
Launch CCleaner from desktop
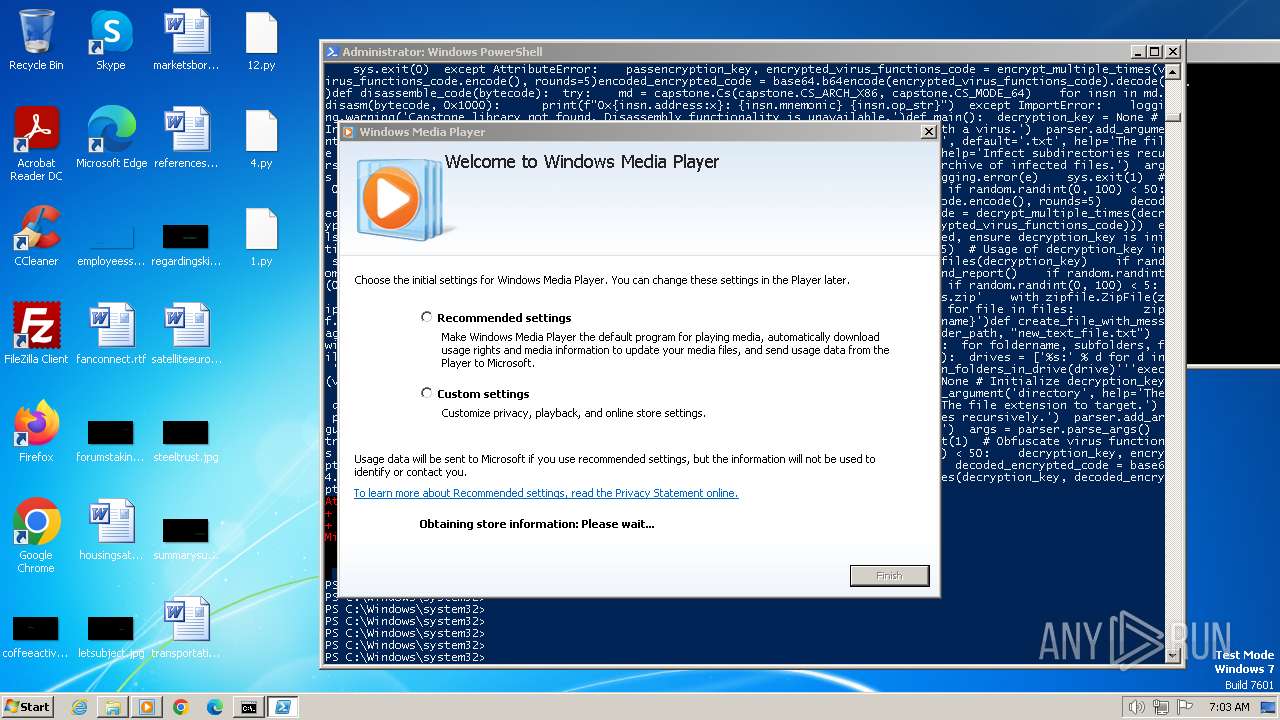coord(36,237)
